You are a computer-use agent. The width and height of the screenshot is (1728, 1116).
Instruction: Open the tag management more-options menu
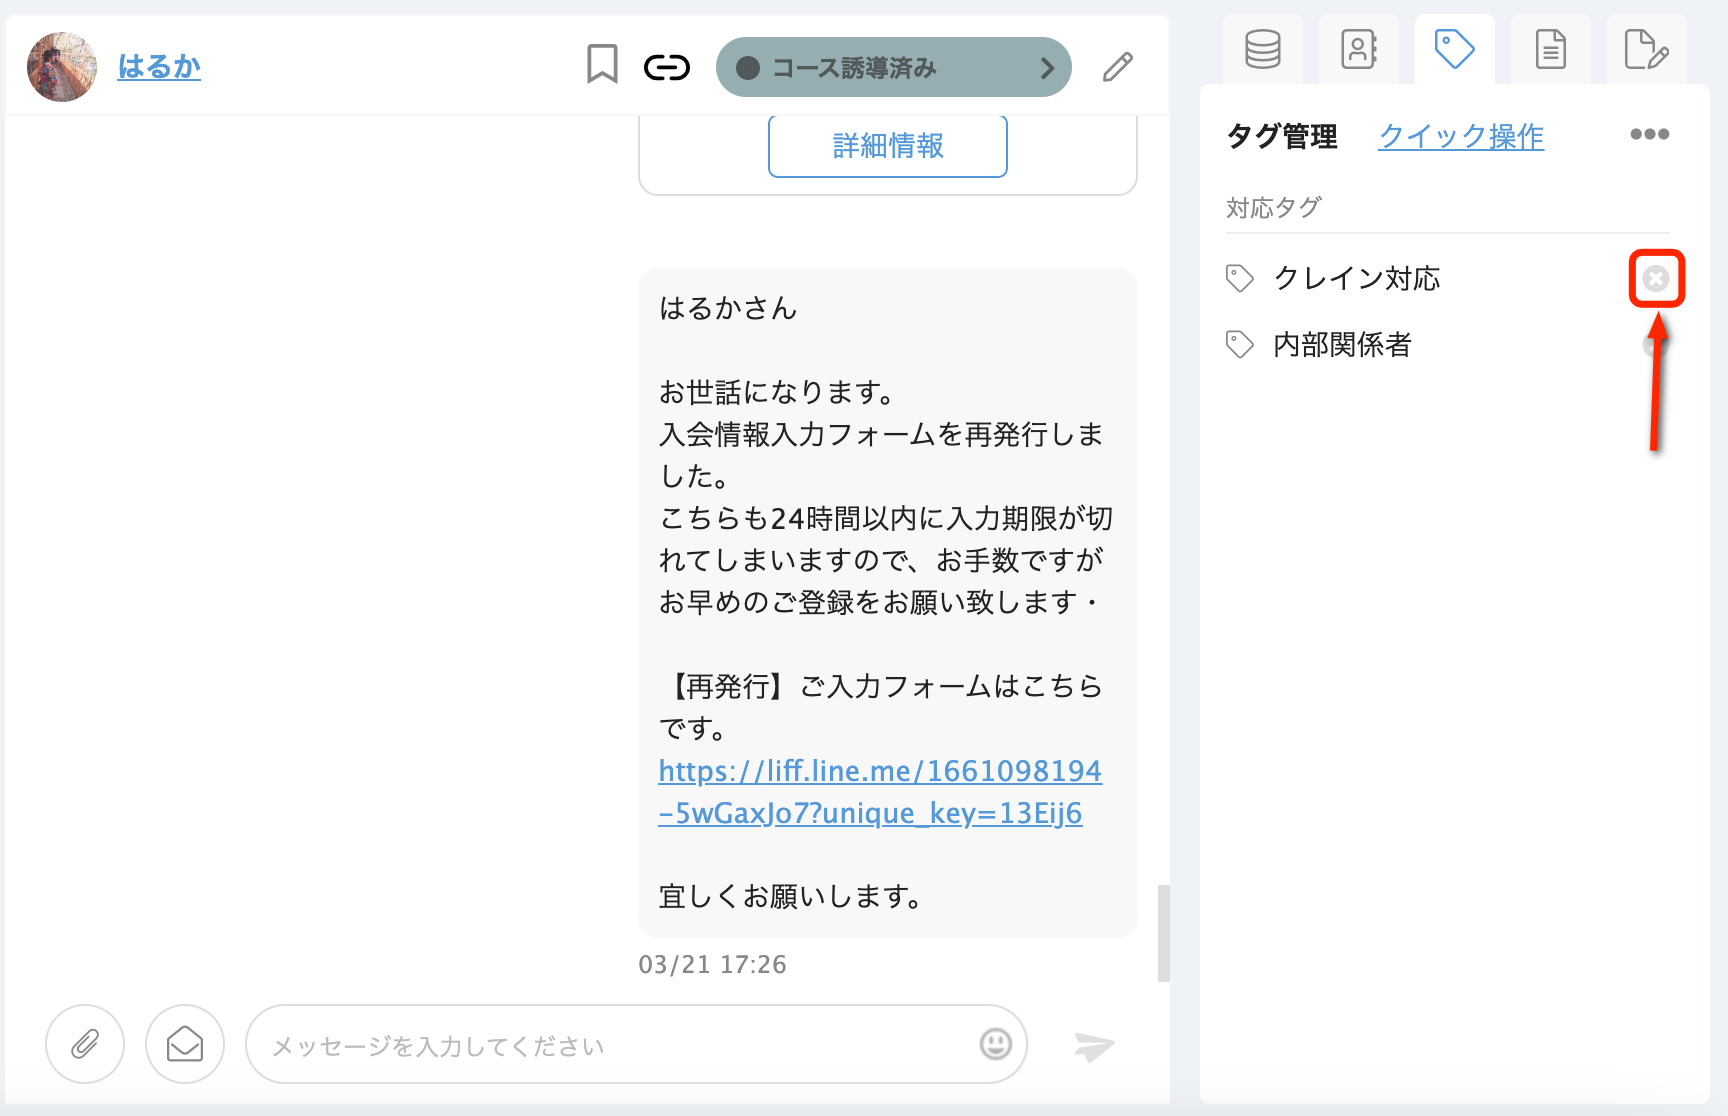coord(1649,134)
